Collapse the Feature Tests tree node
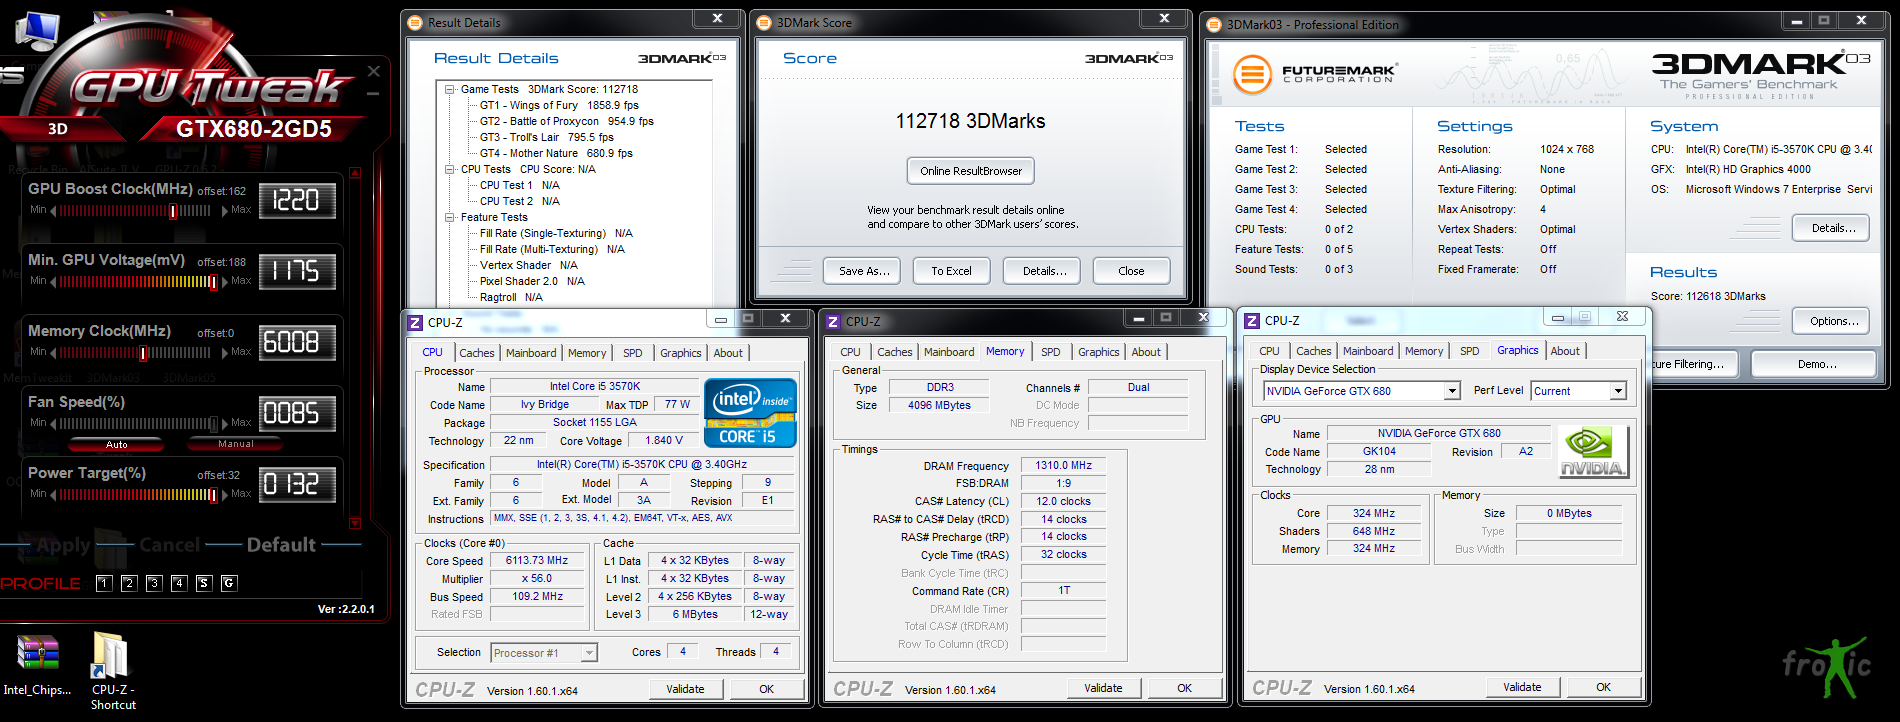Image resolution: width=1900 pixels, height=722 pixels. tap(450, 217)
